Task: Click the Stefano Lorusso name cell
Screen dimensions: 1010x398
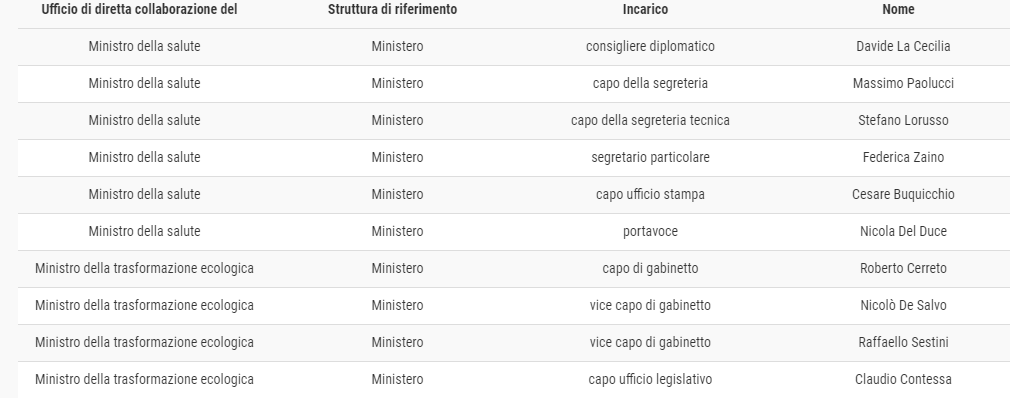Action: [903, 120]
